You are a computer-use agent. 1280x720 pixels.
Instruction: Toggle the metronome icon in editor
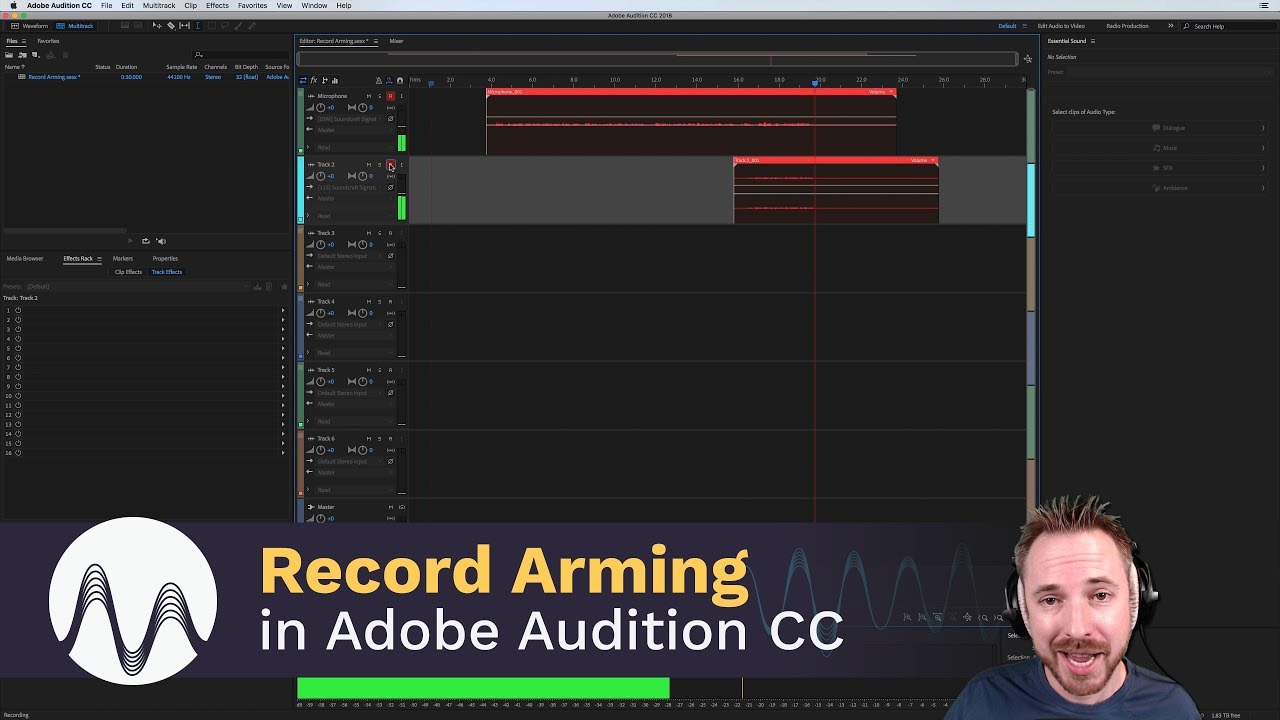tap(379, 80)
